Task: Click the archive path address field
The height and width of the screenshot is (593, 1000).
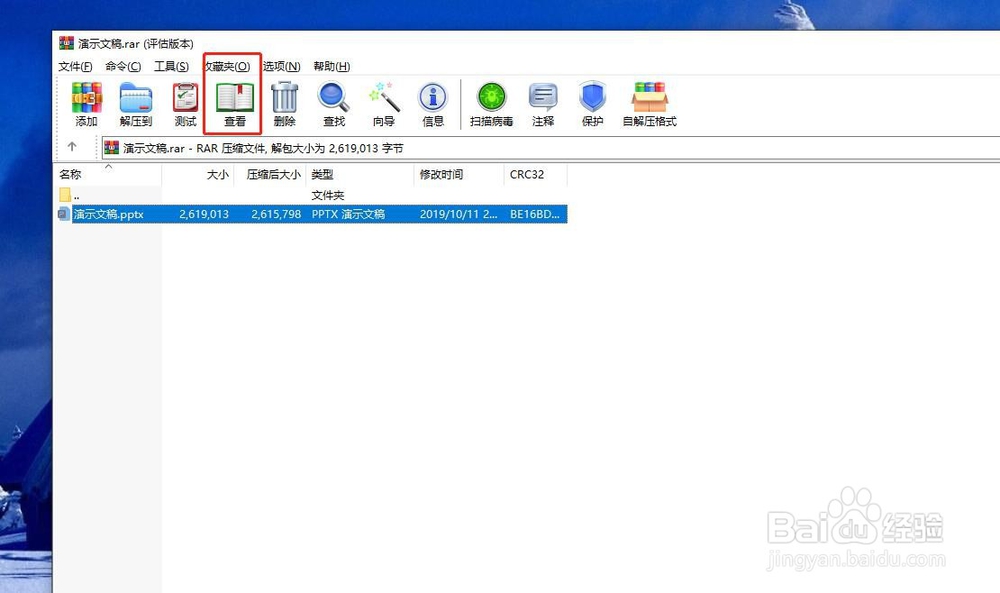Action: pyautogui.click(x=551, y=148)
